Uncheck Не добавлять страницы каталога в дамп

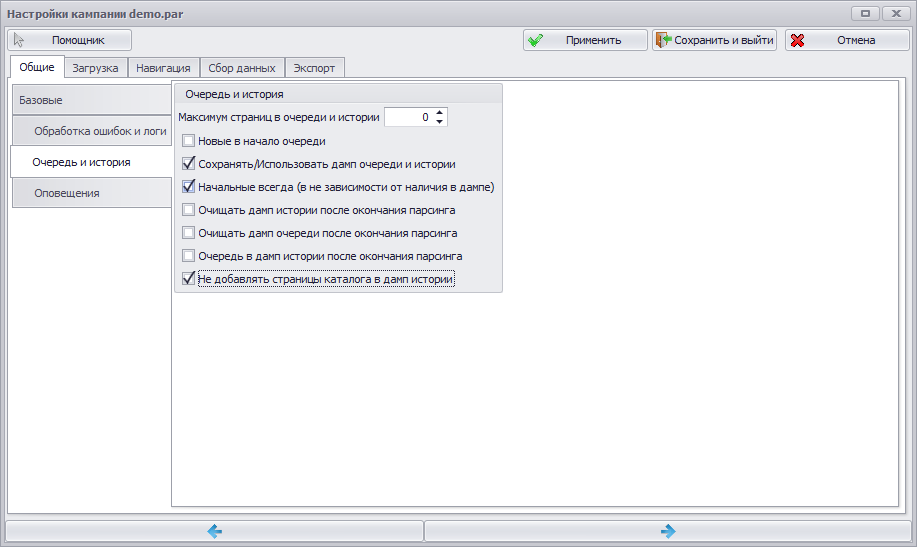click(188, 279)
